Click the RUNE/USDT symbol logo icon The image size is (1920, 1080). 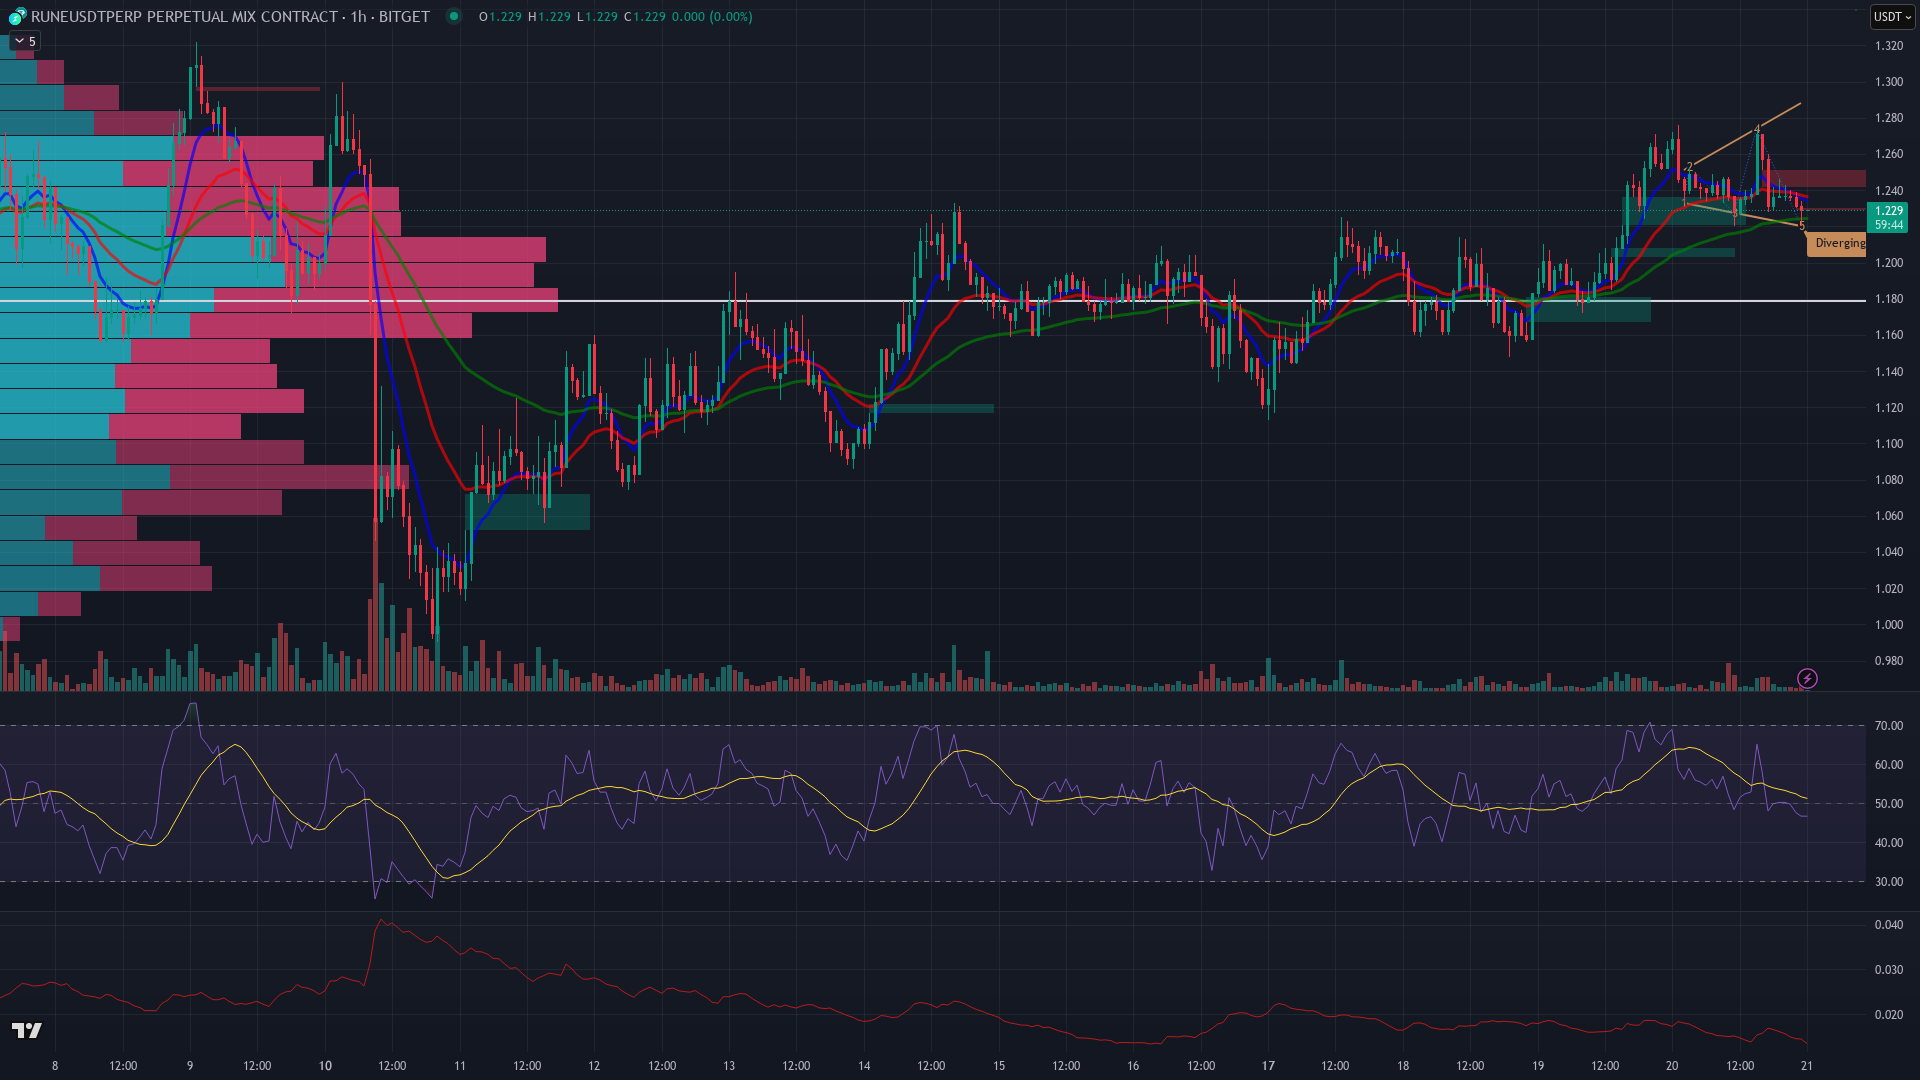click(17, 16)
